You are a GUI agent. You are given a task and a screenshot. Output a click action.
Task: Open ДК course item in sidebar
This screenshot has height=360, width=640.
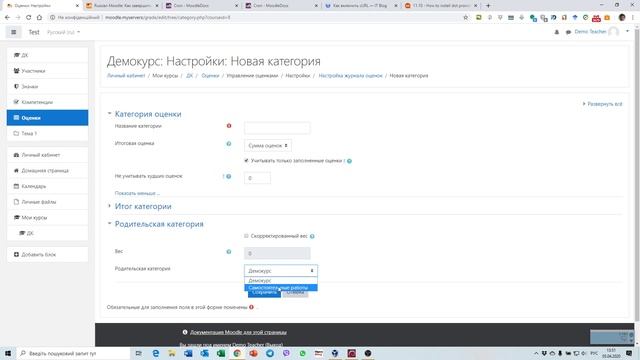(x=47, y=55)
